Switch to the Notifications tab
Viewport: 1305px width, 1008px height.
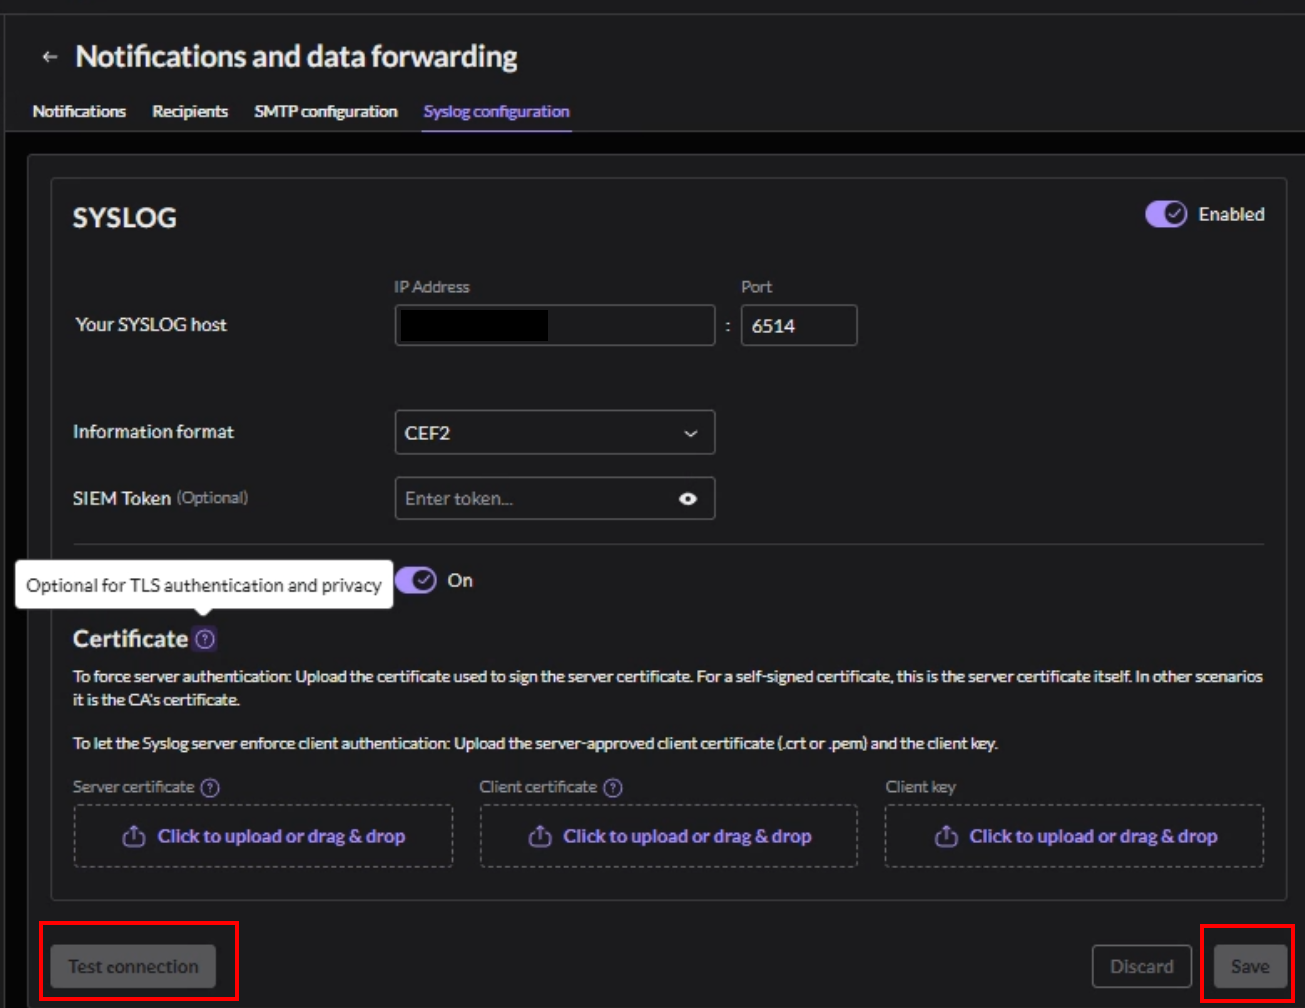(79, 111)
